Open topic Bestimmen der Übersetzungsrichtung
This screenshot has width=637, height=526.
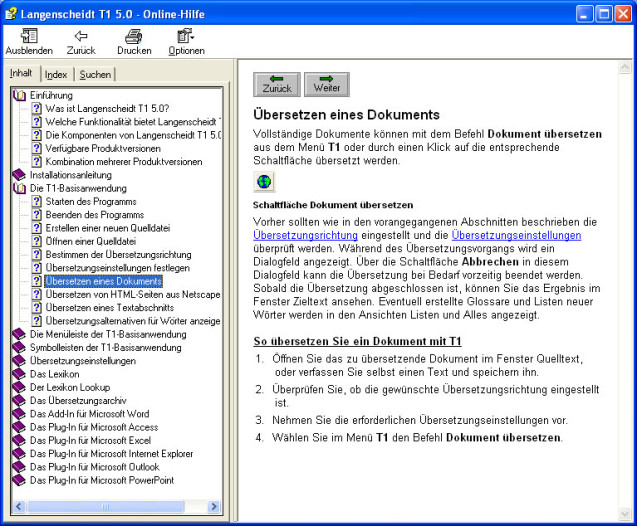pyautogui.click(x=118, y=255)
